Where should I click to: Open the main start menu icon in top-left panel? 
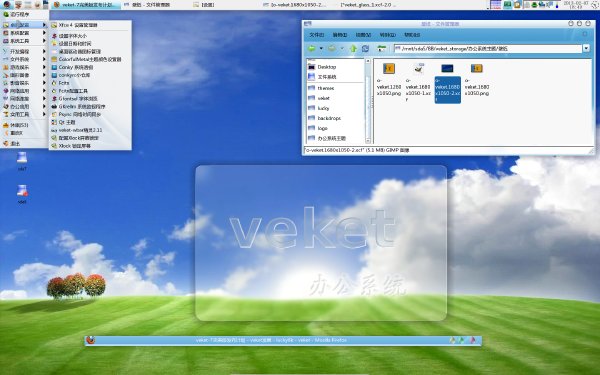point(7,5)
